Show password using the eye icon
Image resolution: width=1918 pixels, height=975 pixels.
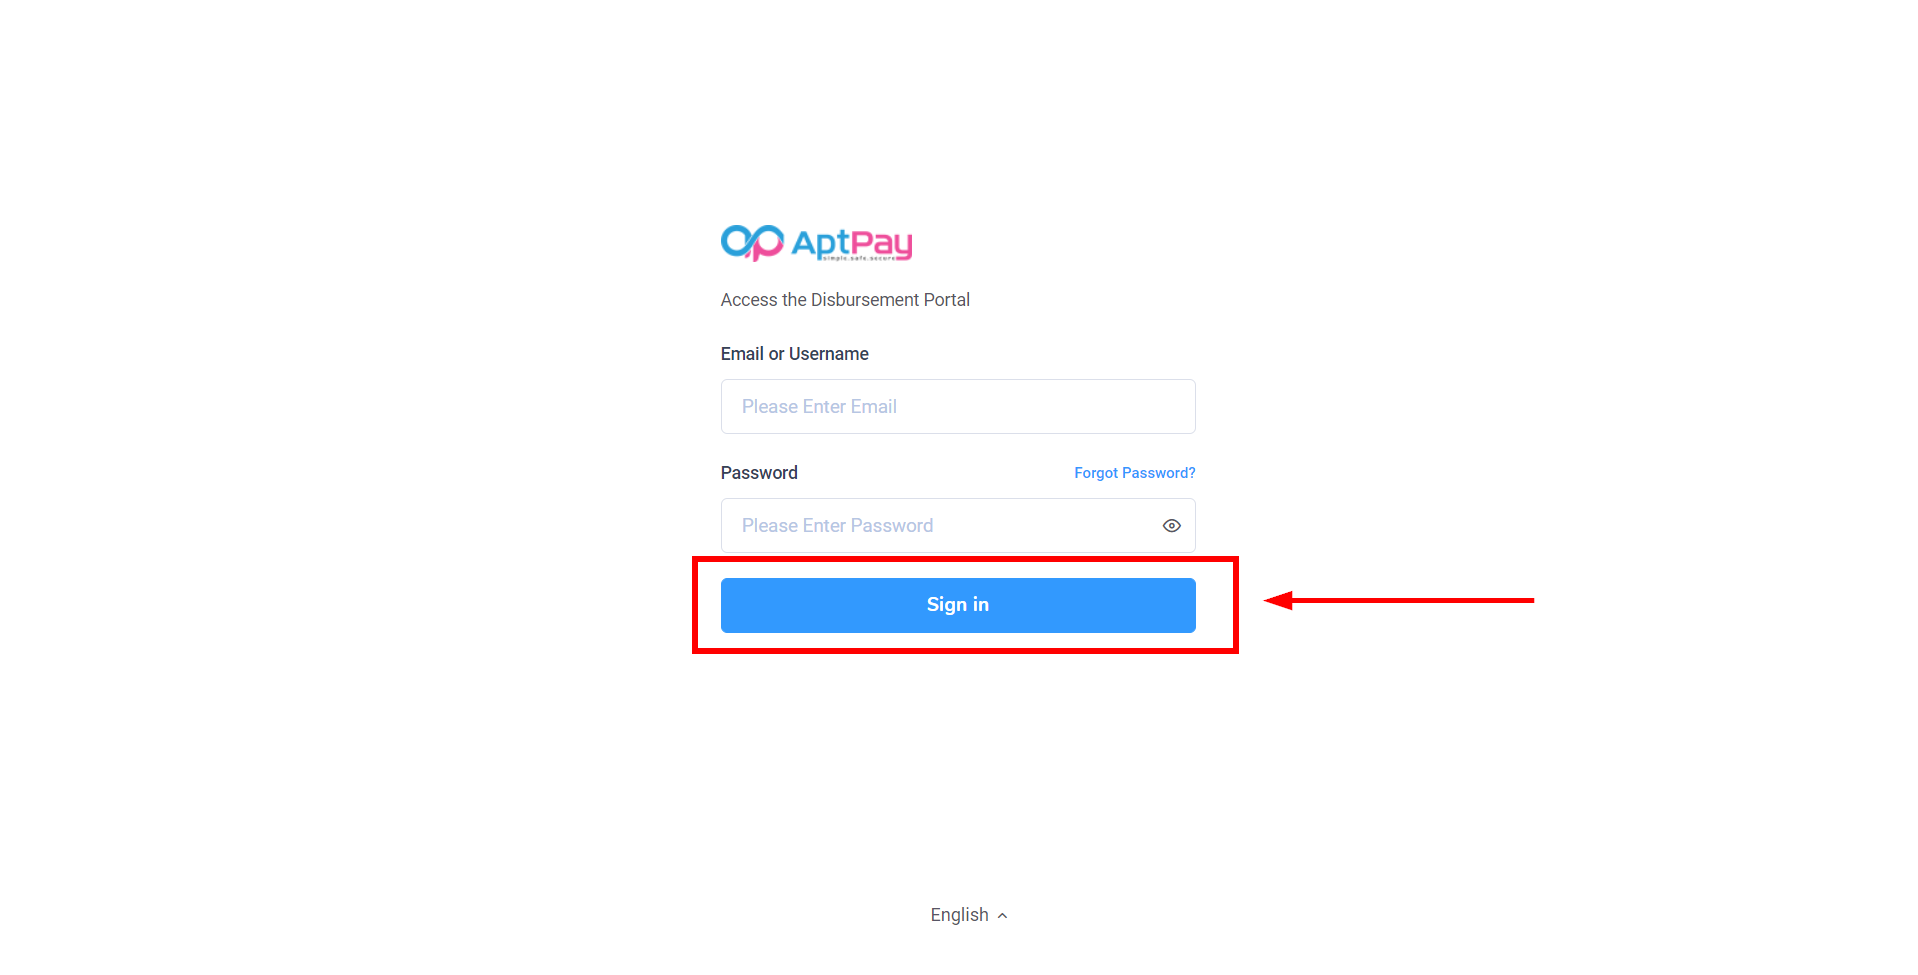click(x=1171, y=526)
